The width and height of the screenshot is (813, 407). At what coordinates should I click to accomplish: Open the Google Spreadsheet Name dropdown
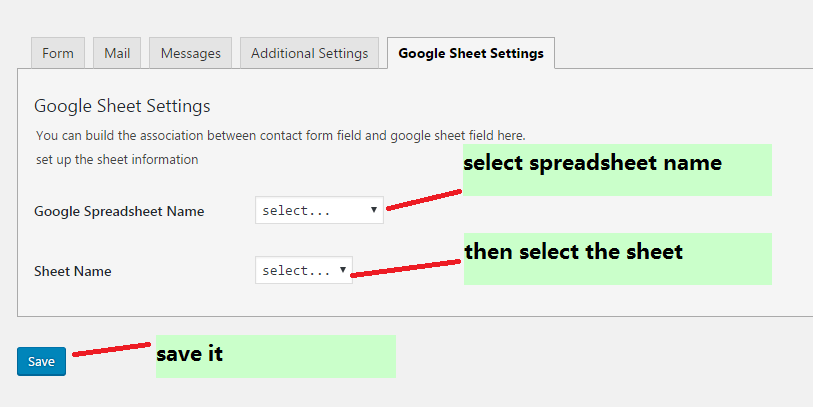click(319, 211)
